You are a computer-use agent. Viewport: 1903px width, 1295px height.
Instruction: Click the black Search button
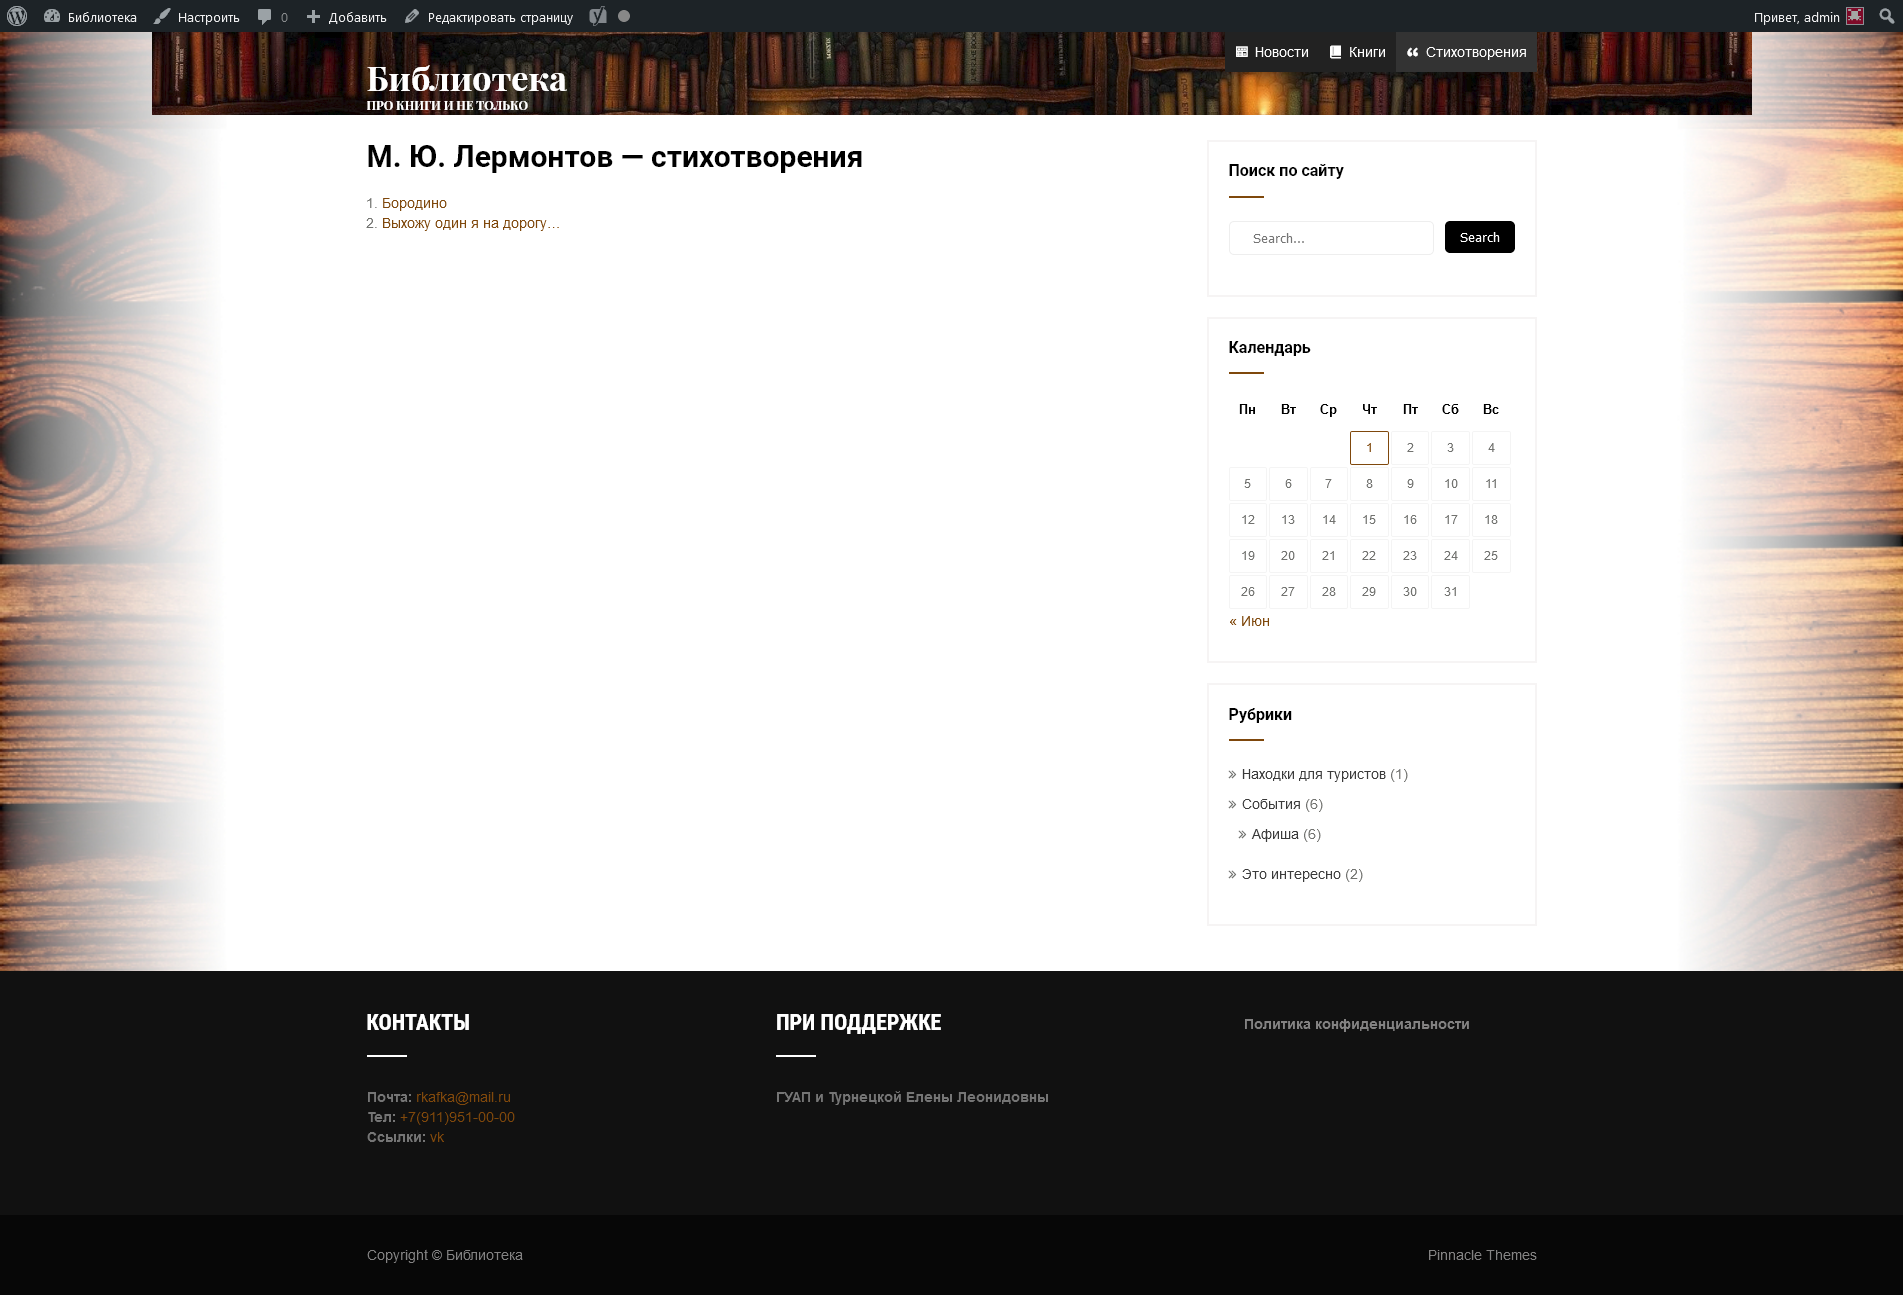(x=1480, y=237)
